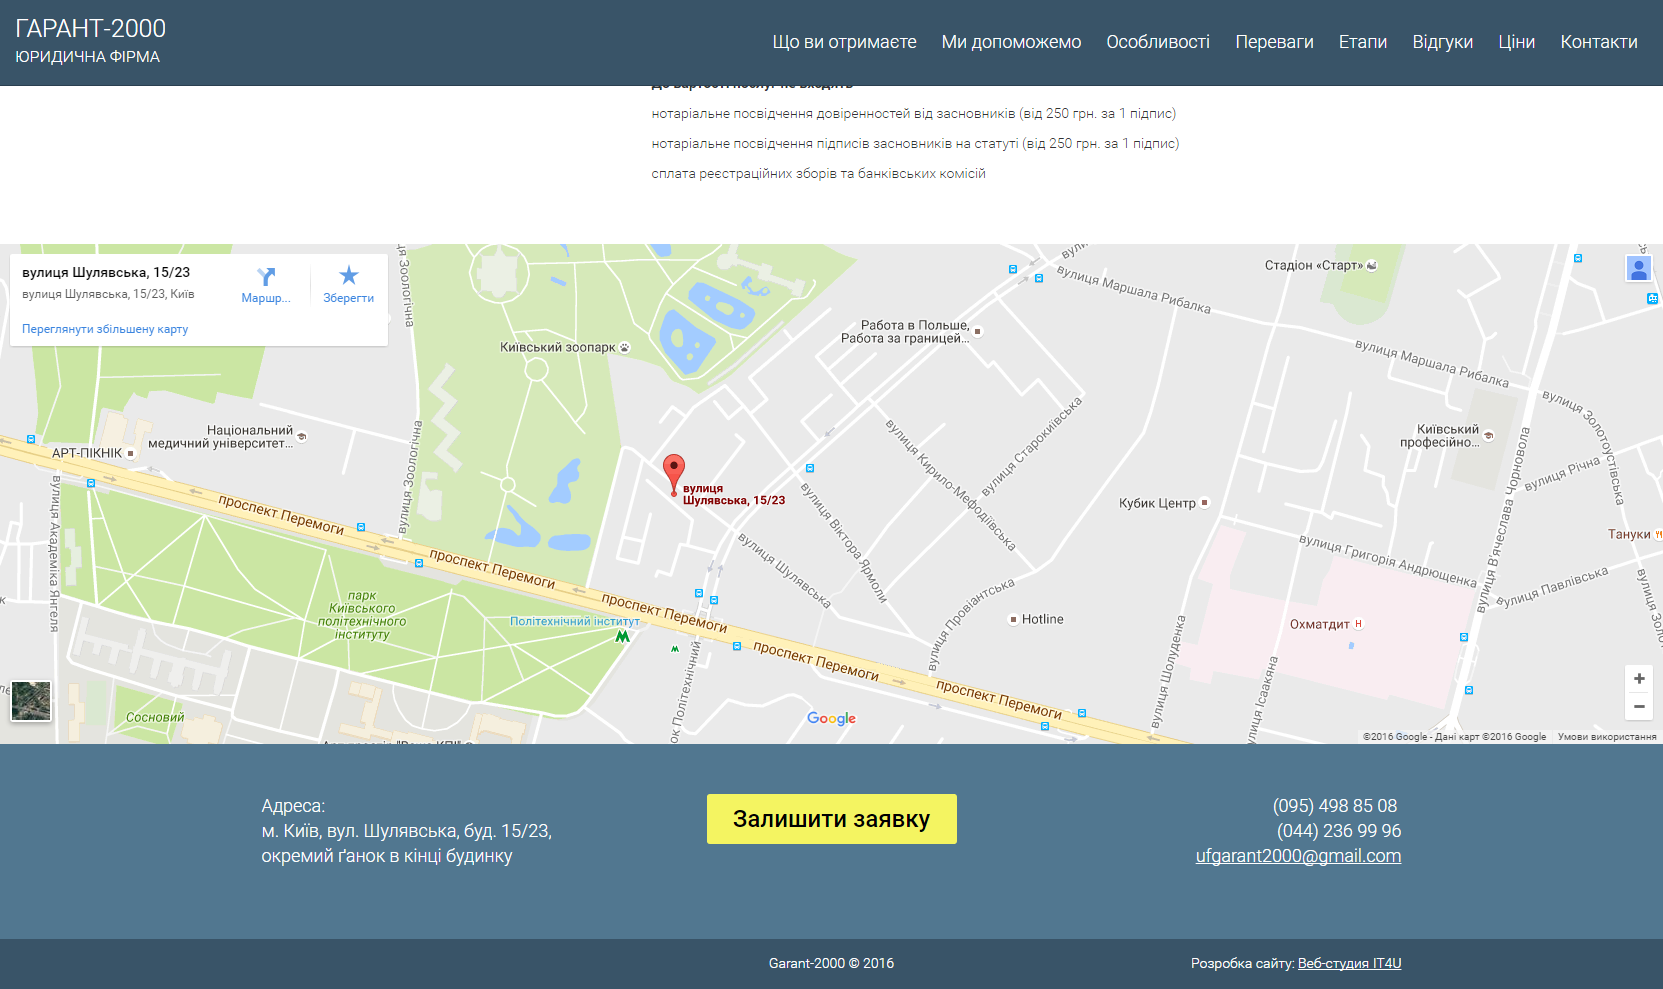
Task: Open Street View pegman icon
Action: [1638, 268]
